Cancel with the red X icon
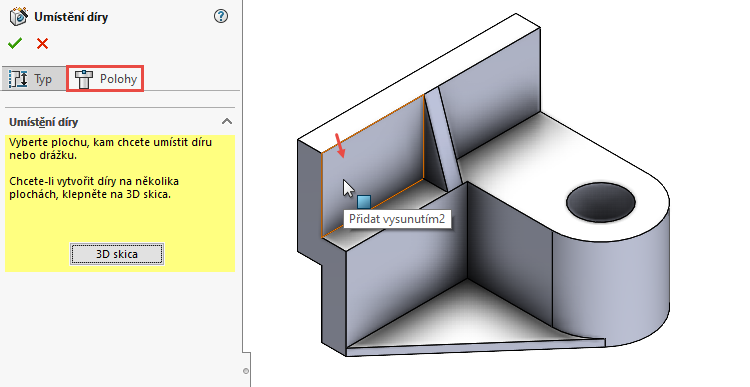Image resolution: width=750 pixels, height=387 pixels. pyautogui.click(x=43, y=44)
